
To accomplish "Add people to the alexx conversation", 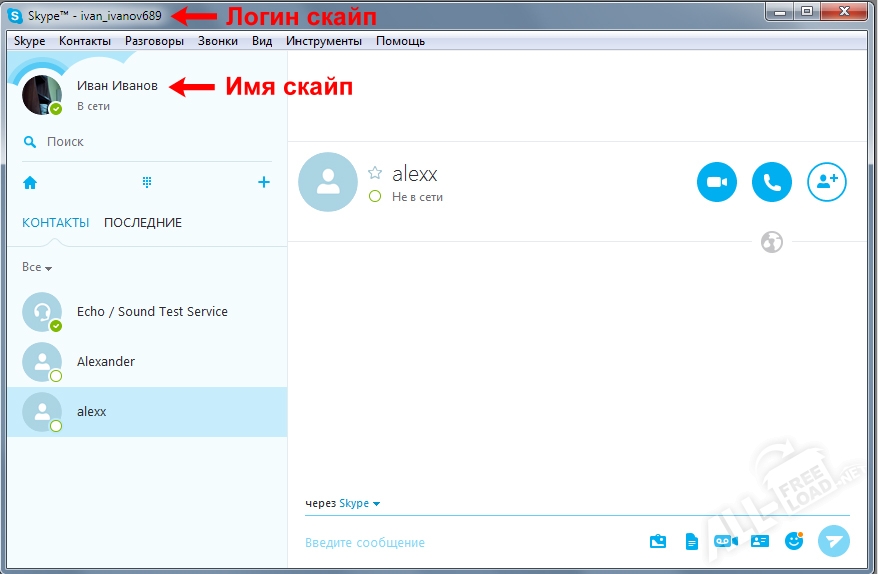I will 826,182.
